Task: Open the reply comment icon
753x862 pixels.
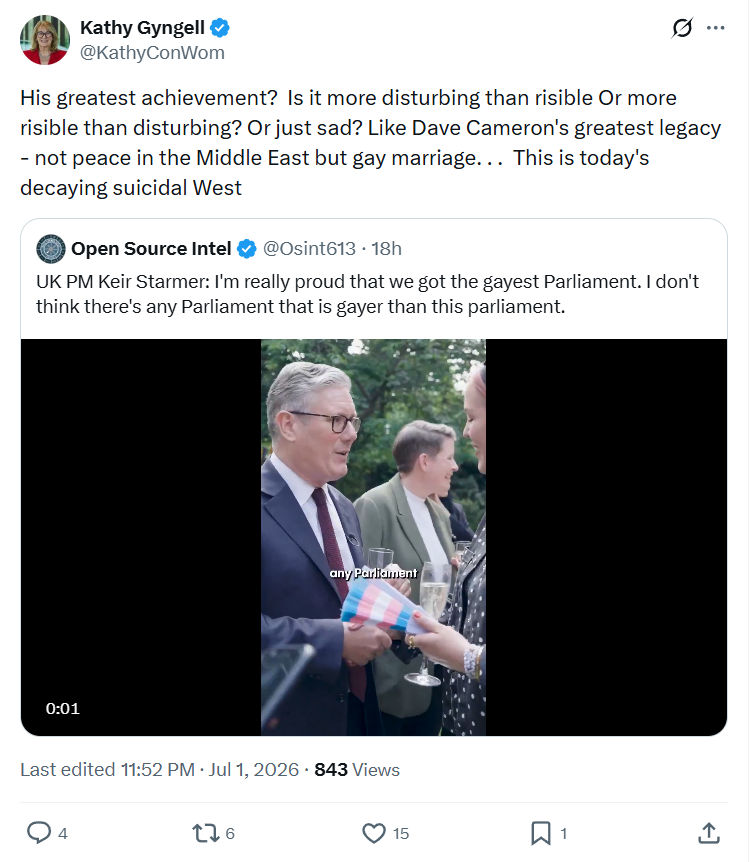Action: point(39,832)
